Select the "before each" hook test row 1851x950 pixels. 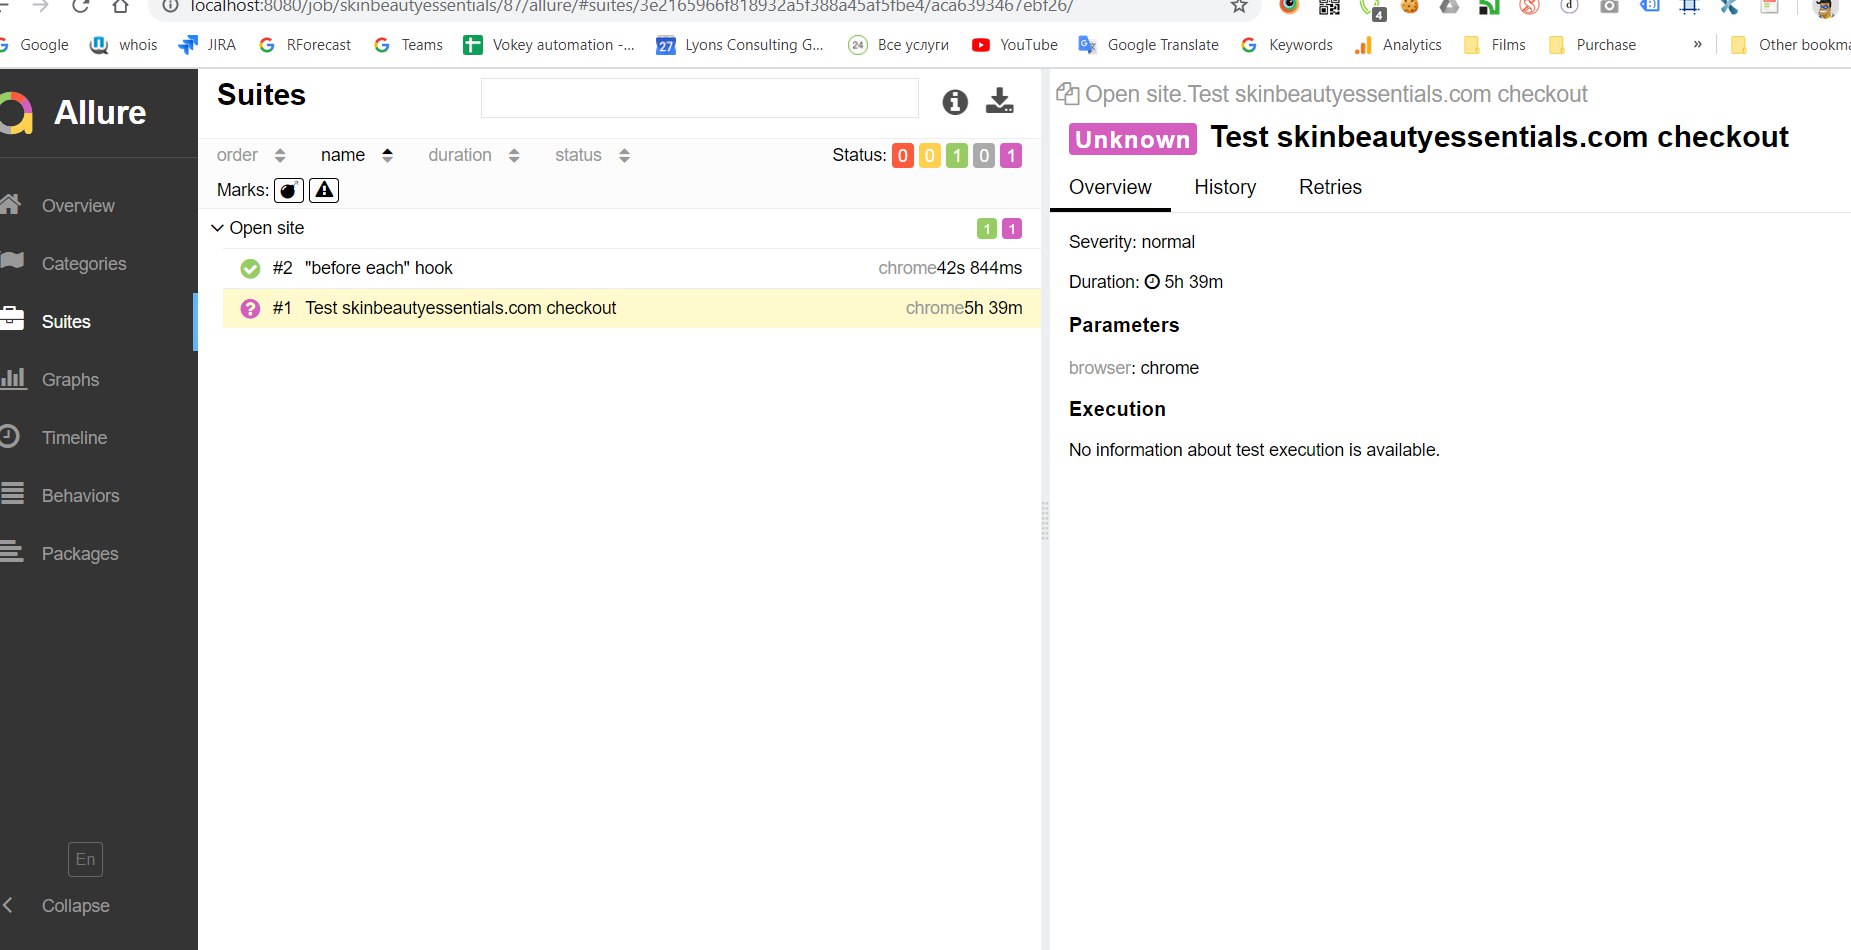[631, 268]
